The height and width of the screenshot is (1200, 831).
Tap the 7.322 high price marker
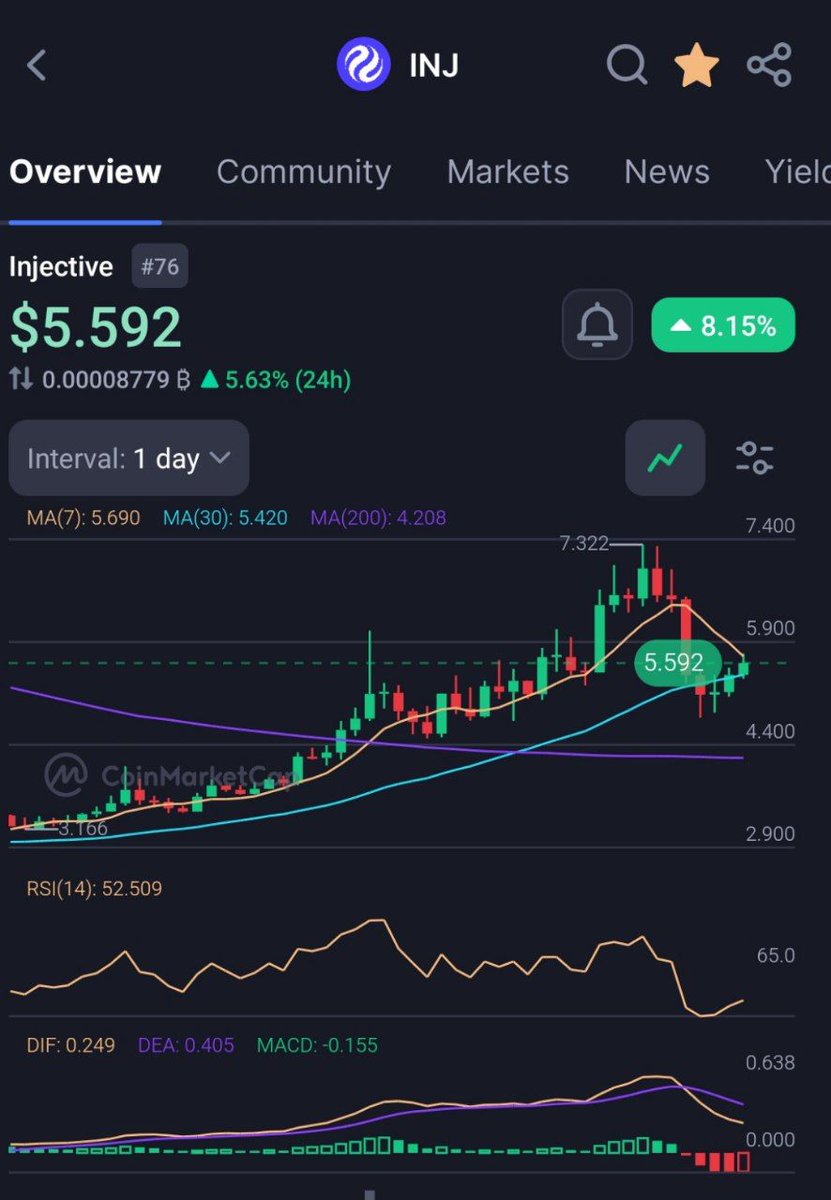pyautogui.click(x=585, y=544)
